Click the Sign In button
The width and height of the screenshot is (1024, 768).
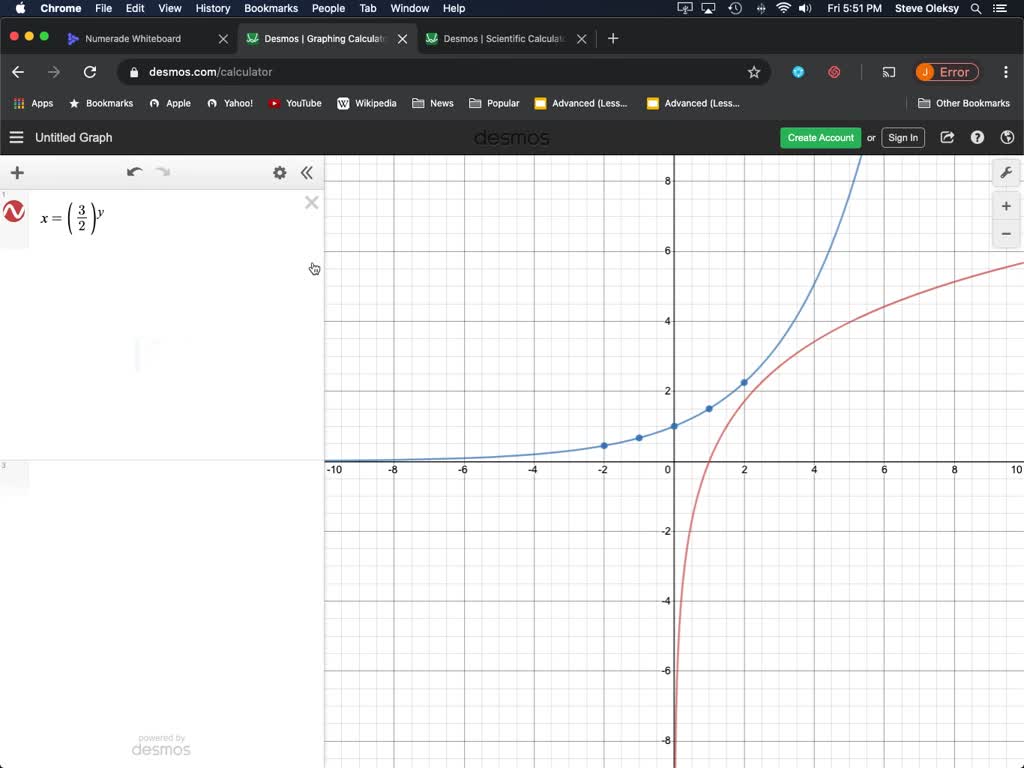pos(902,138)
